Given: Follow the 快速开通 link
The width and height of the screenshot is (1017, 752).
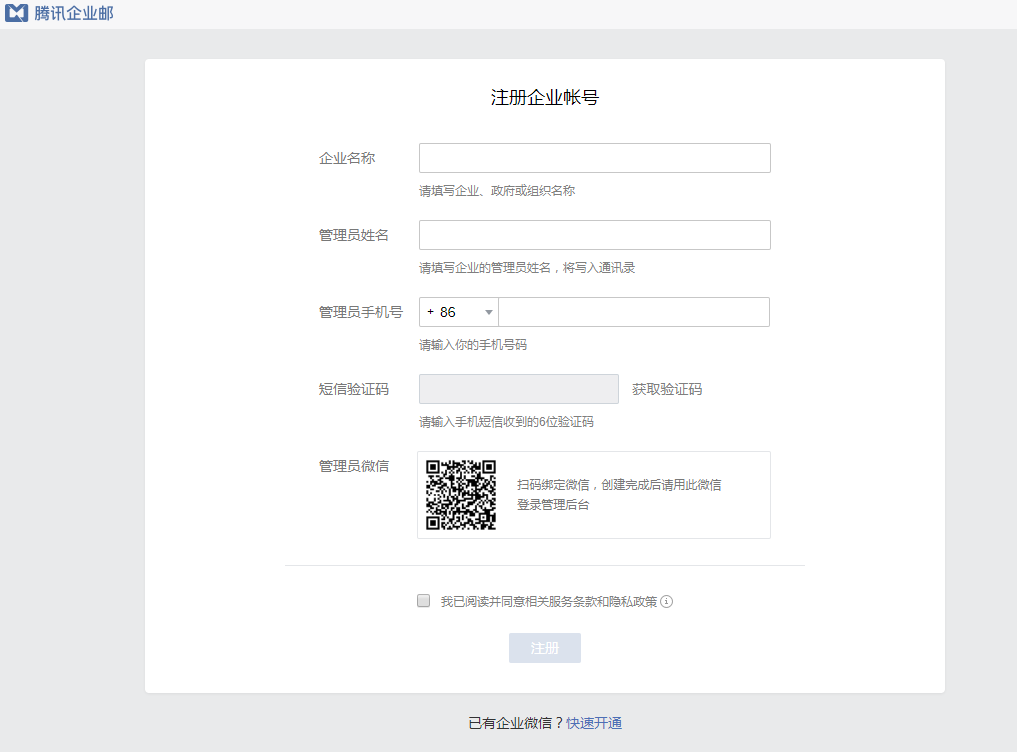Looking at the screenshot, I should 594,723.
